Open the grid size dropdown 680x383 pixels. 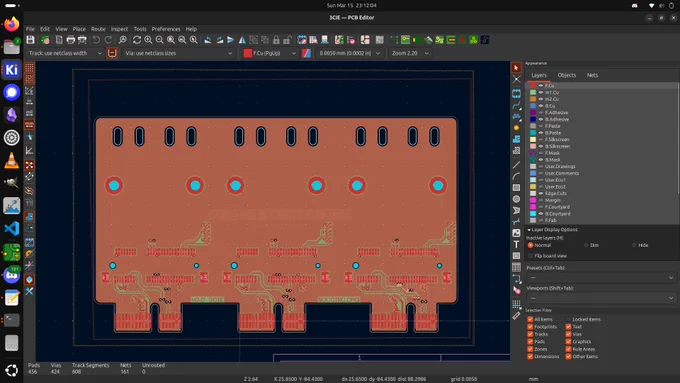coord(349,53)
